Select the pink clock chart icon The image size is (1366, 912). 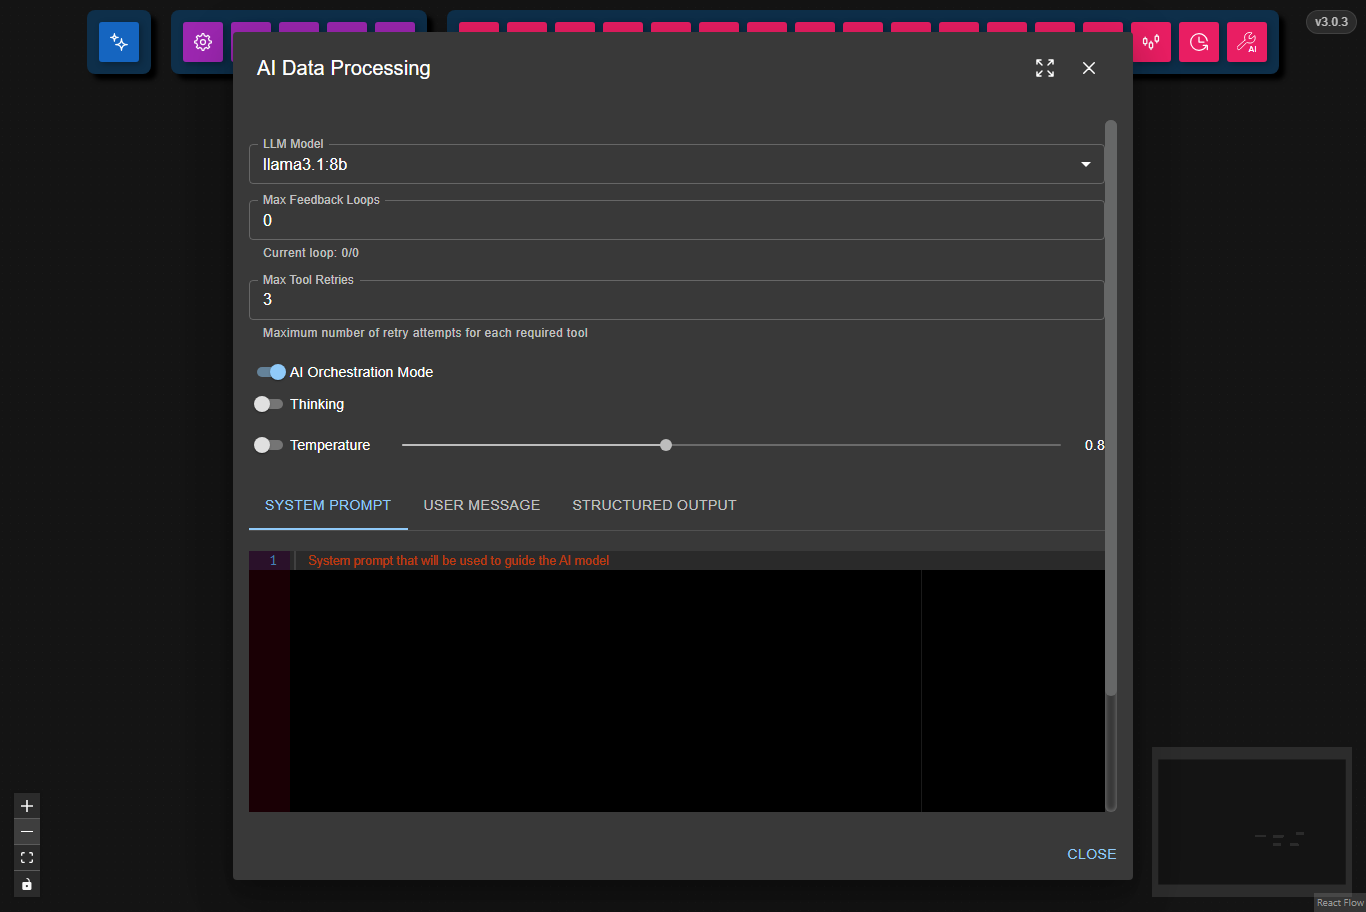1199,42
